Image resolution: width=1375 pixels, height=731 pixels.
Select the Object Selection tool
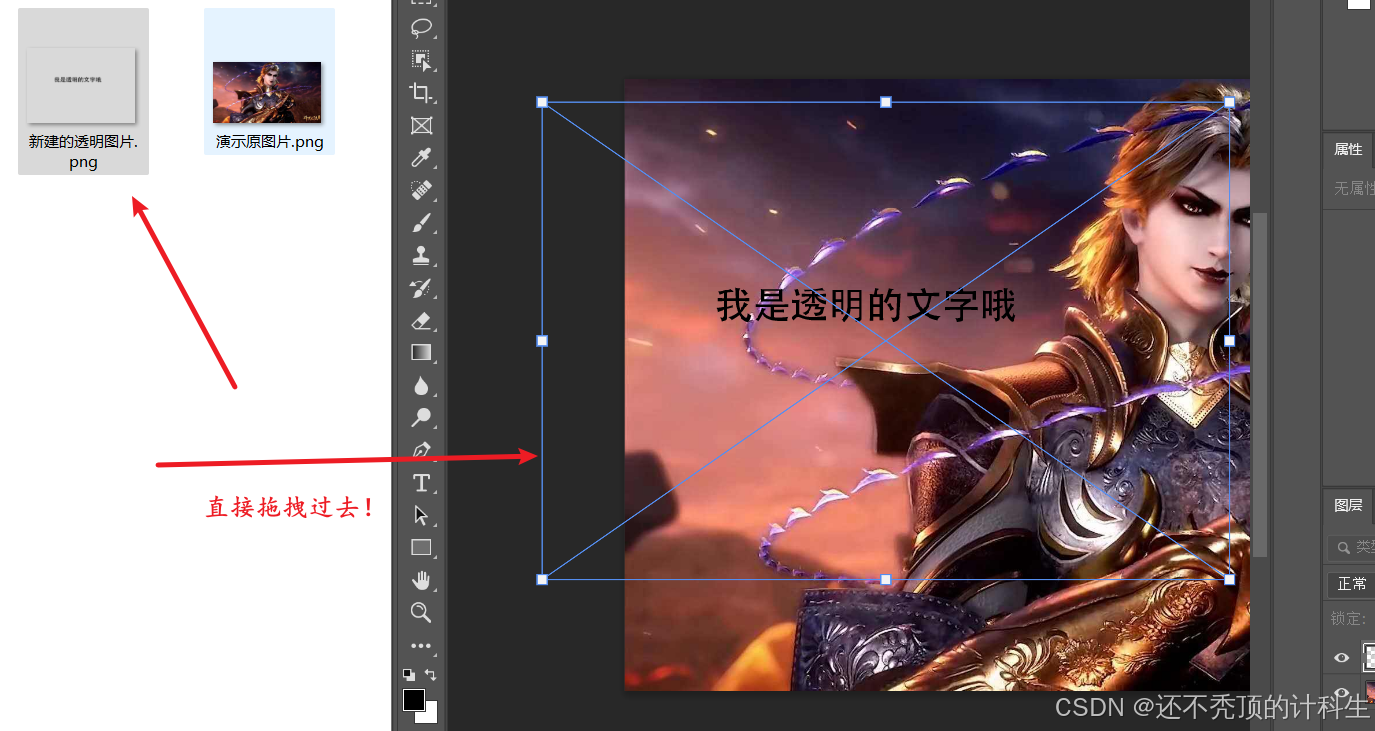tap(421, 61)
